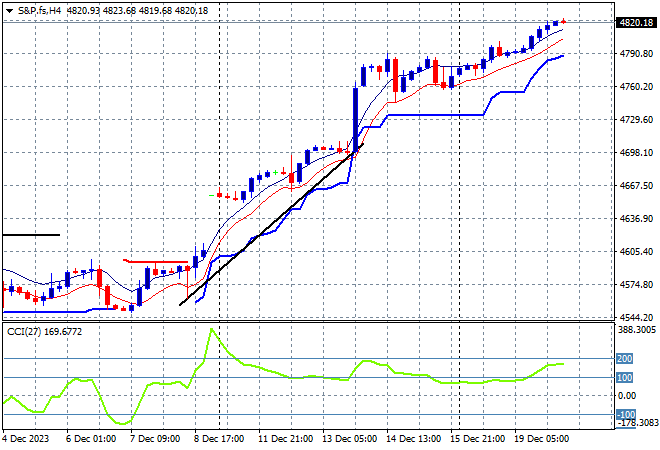Click price scale label 4574.80

pyautogui.click(x=636, y=285)
